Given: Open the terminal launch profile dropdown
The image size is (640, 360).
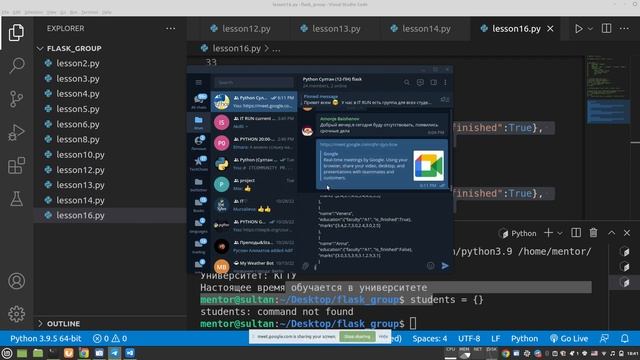Looking at the screenshot, I should (x=560, y=233).
